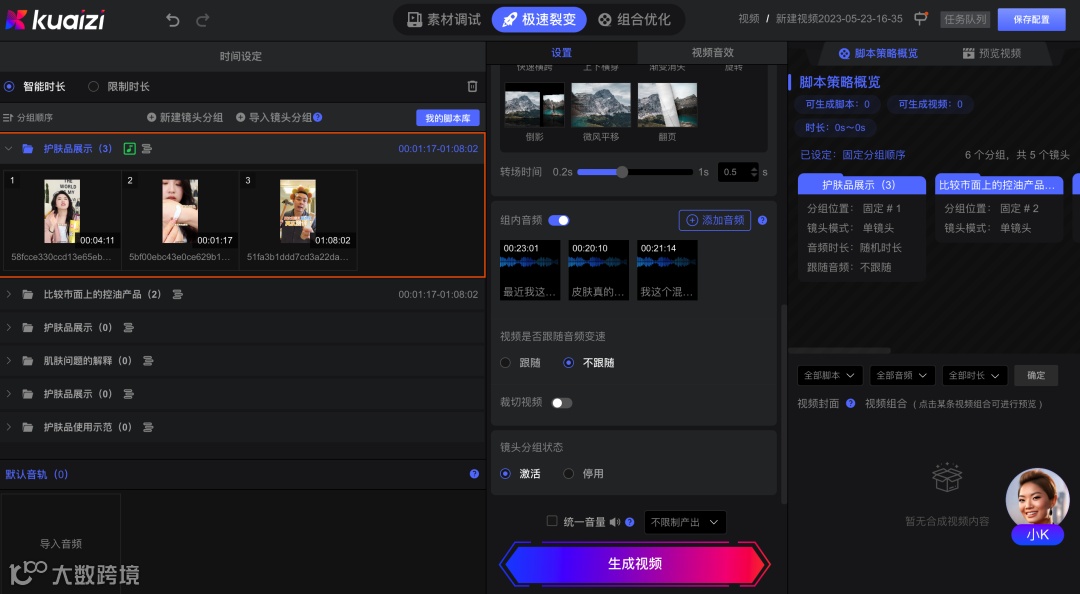1080x594 pixels.
Task: Turn off the 组内音频 toggle
Action: (x=557, y=220)
